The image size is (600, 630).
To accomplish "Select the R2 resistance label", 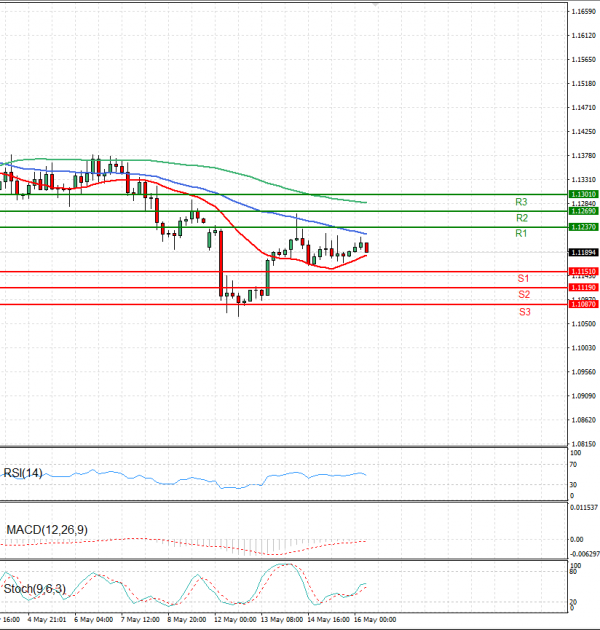I will (x=522, y=218).
